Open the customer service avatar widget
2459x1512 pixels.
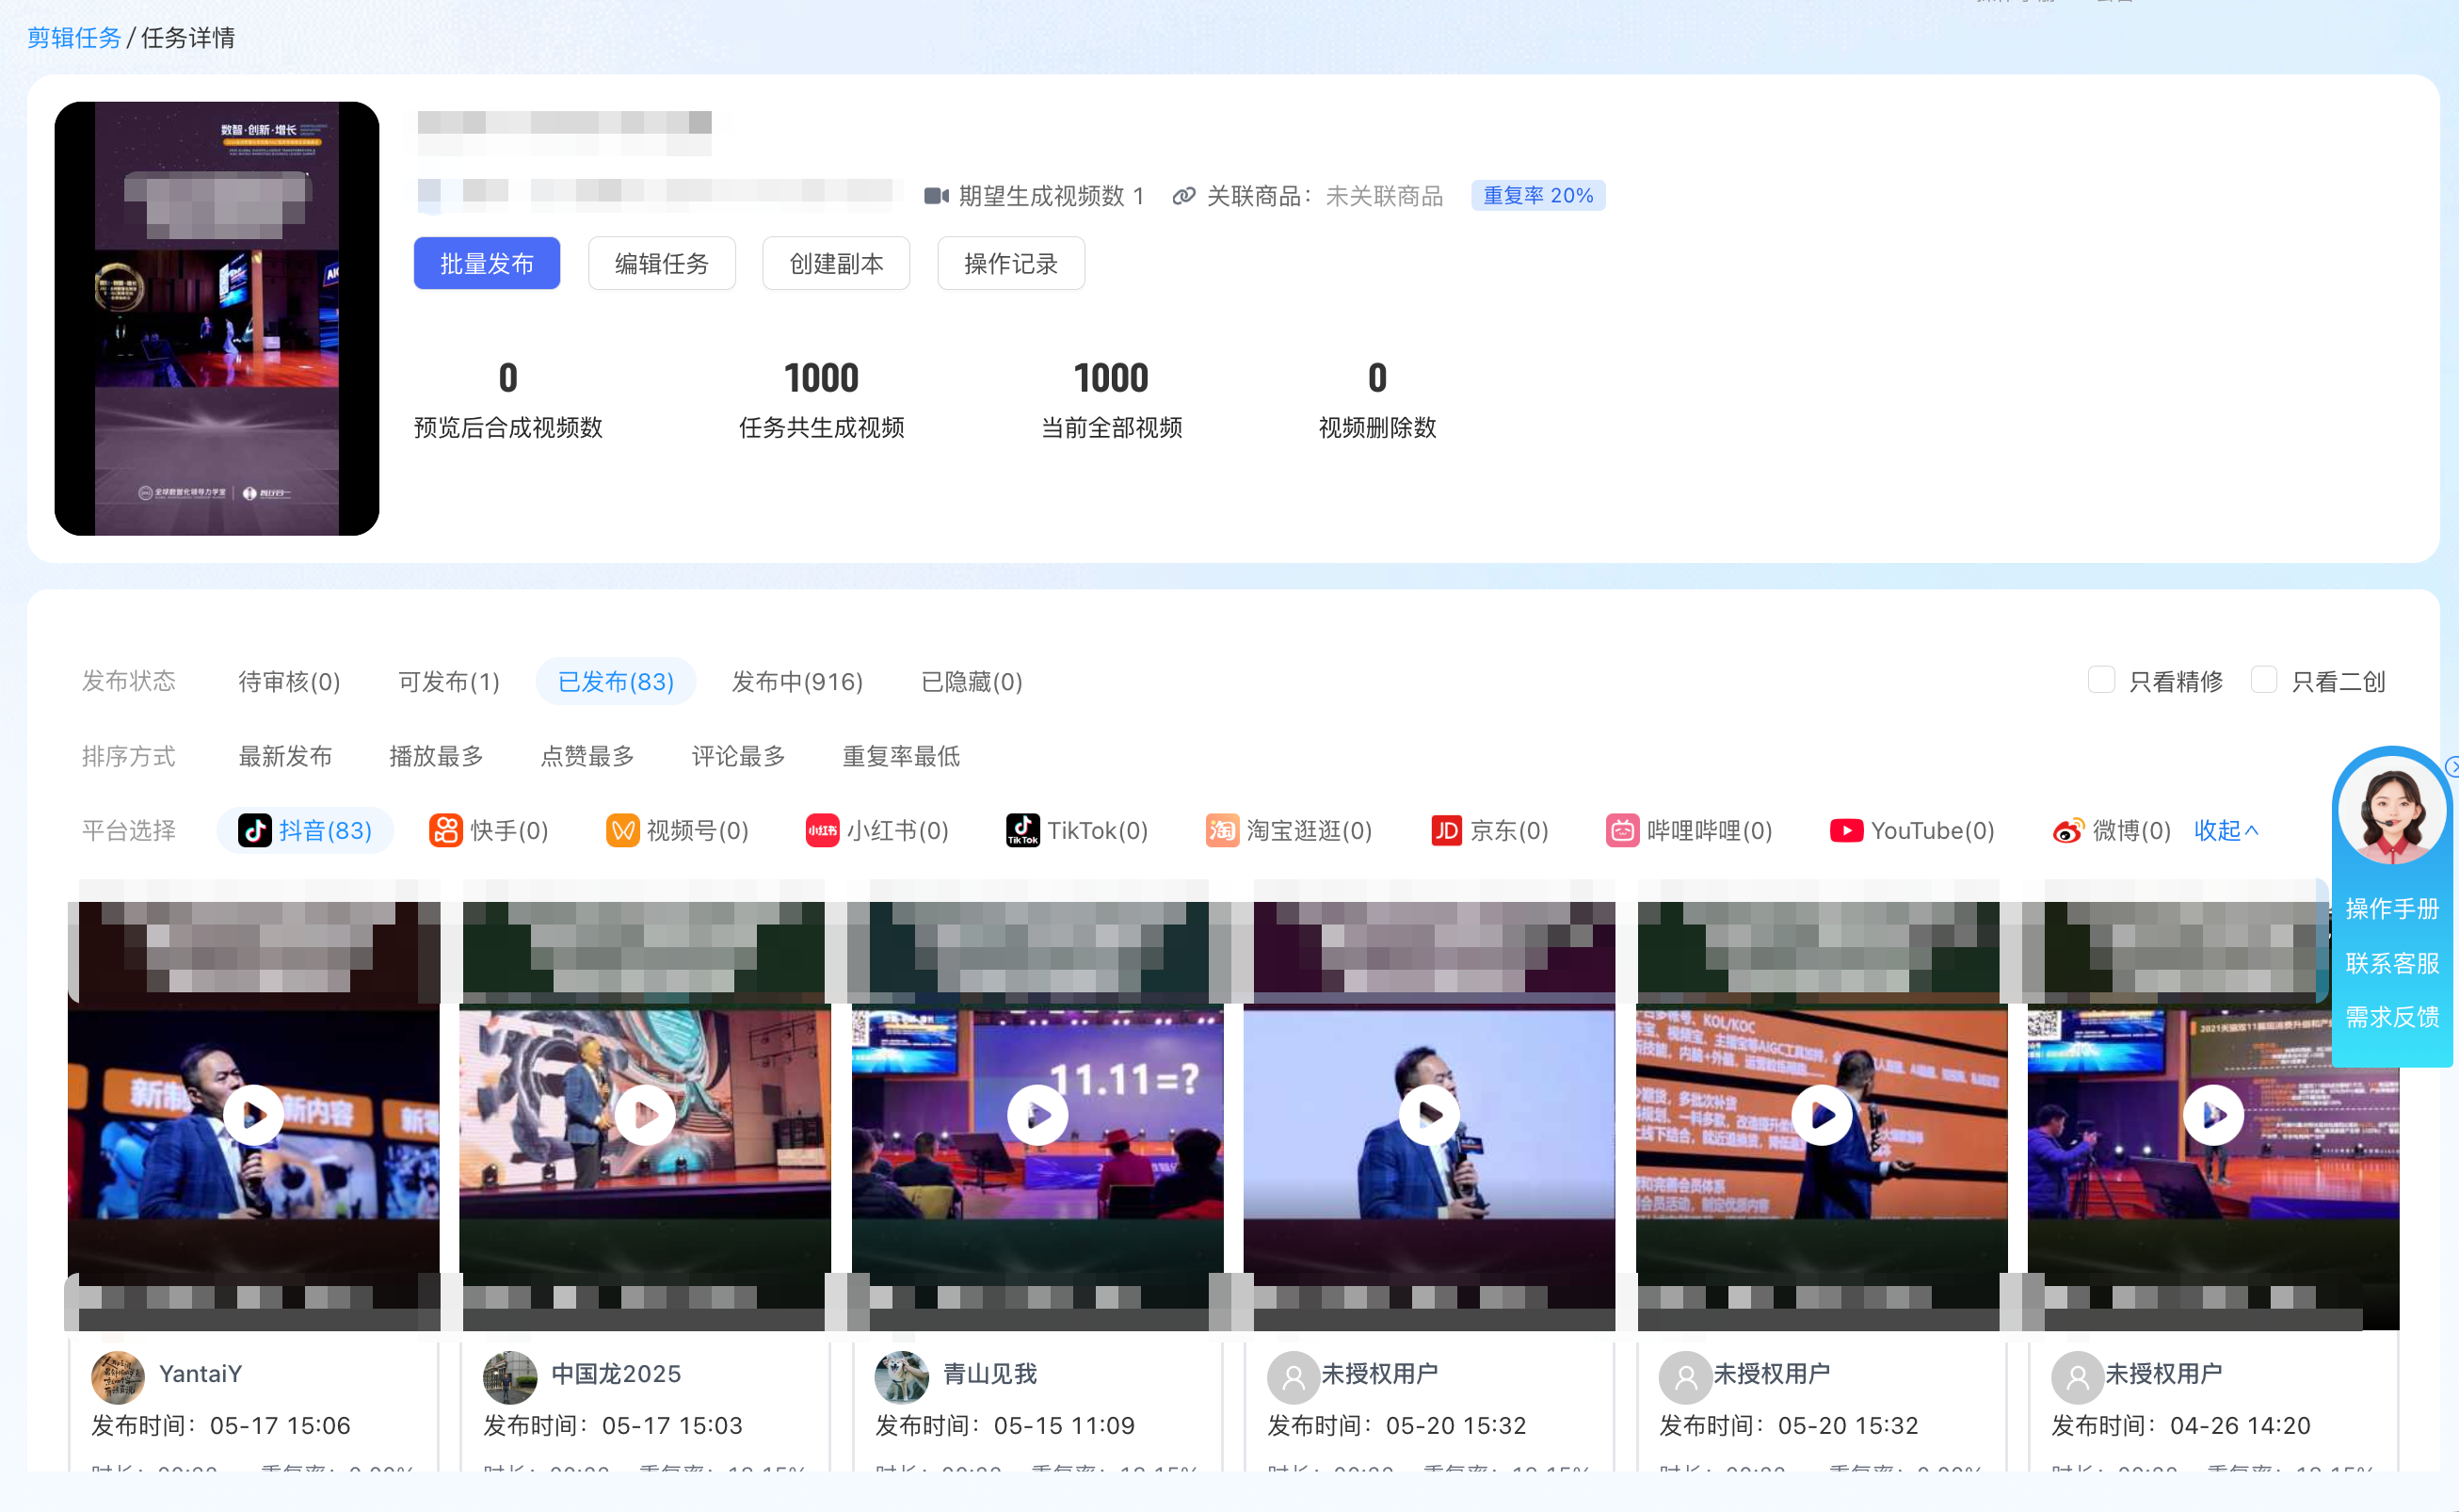(x=2391, y=810)
